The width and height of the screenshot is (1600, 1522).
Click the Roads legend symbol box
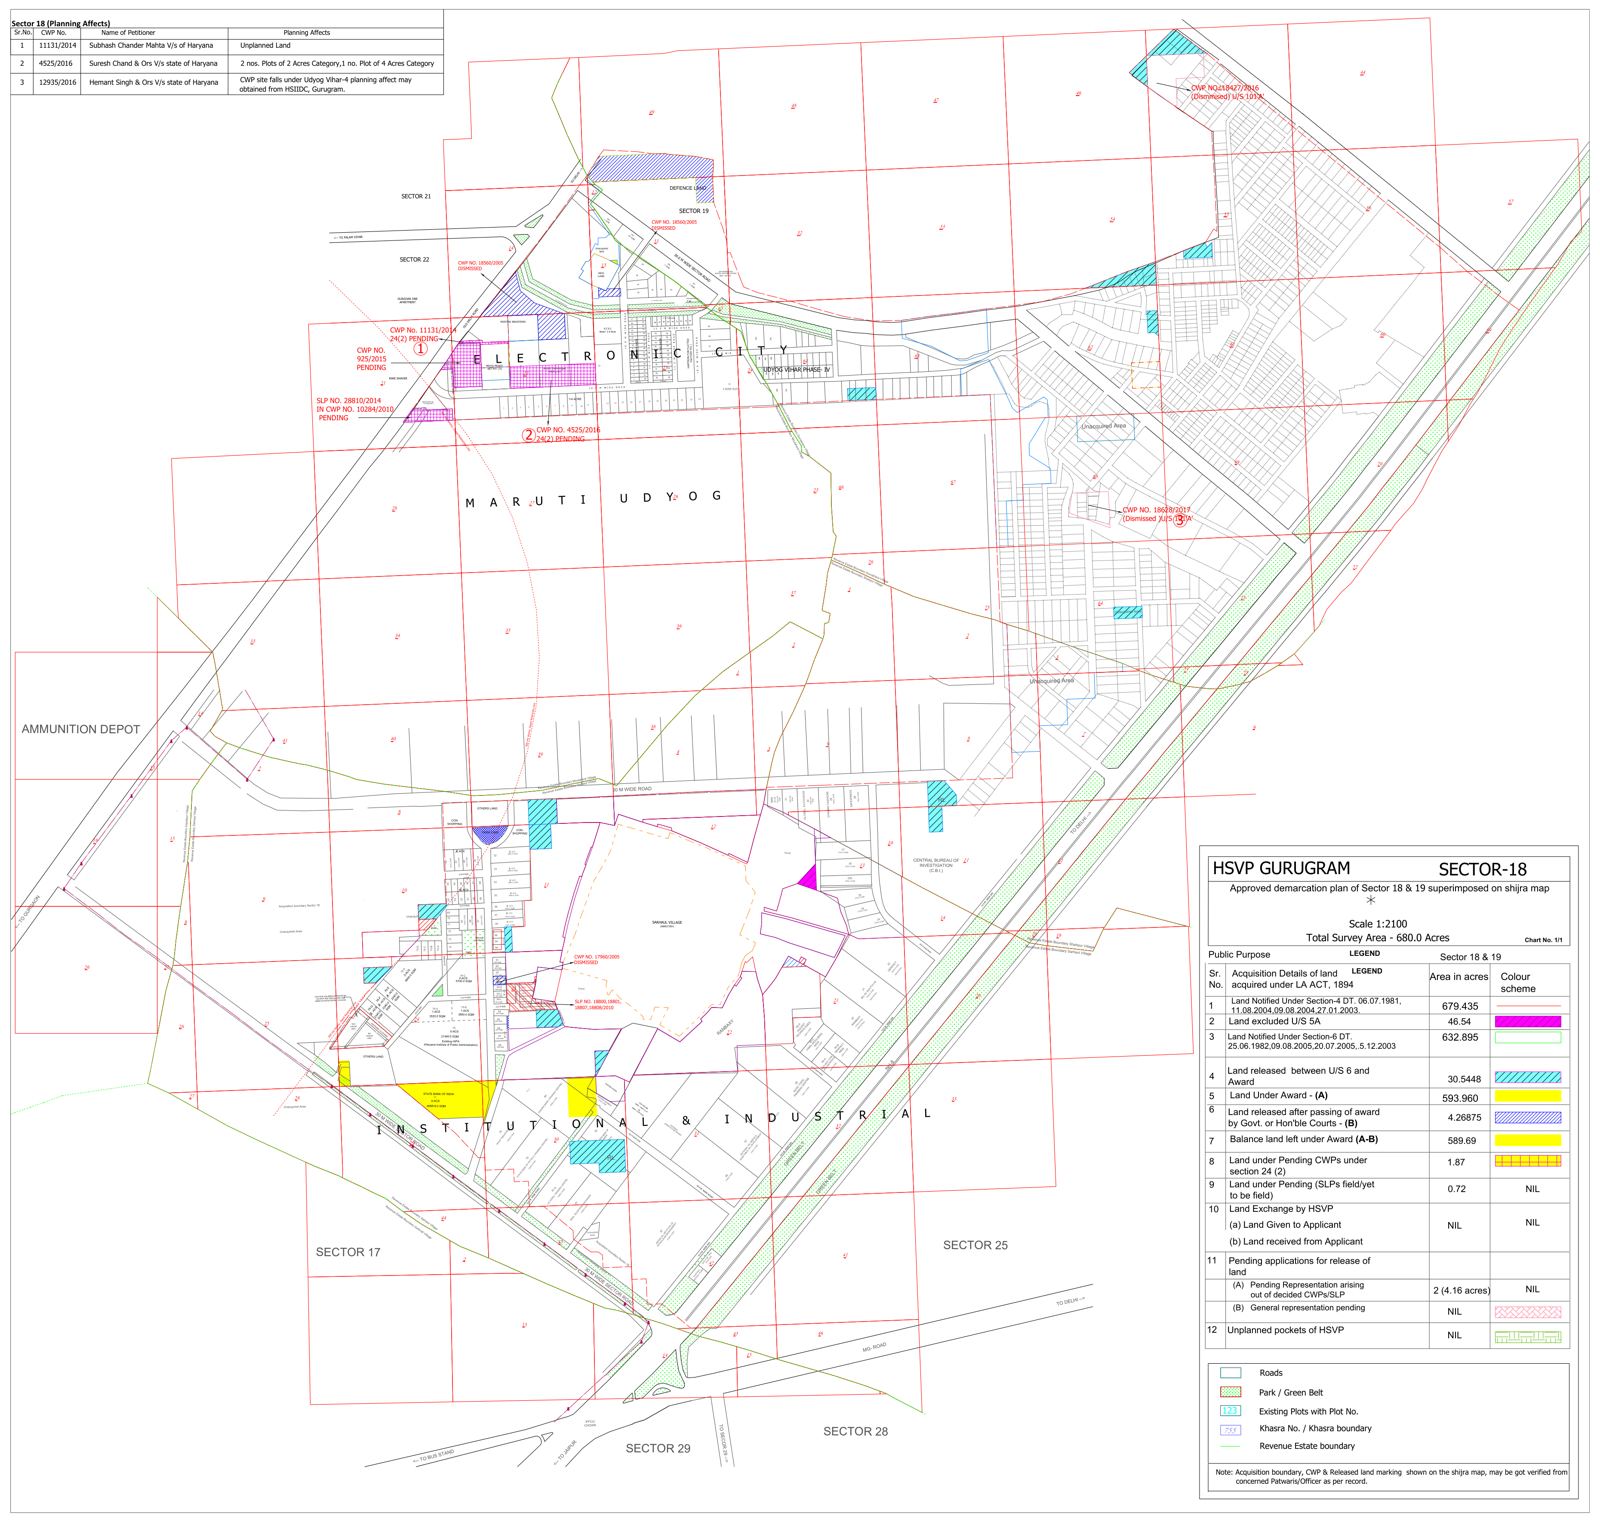pyautogui.click(x=1231, y=1373)
